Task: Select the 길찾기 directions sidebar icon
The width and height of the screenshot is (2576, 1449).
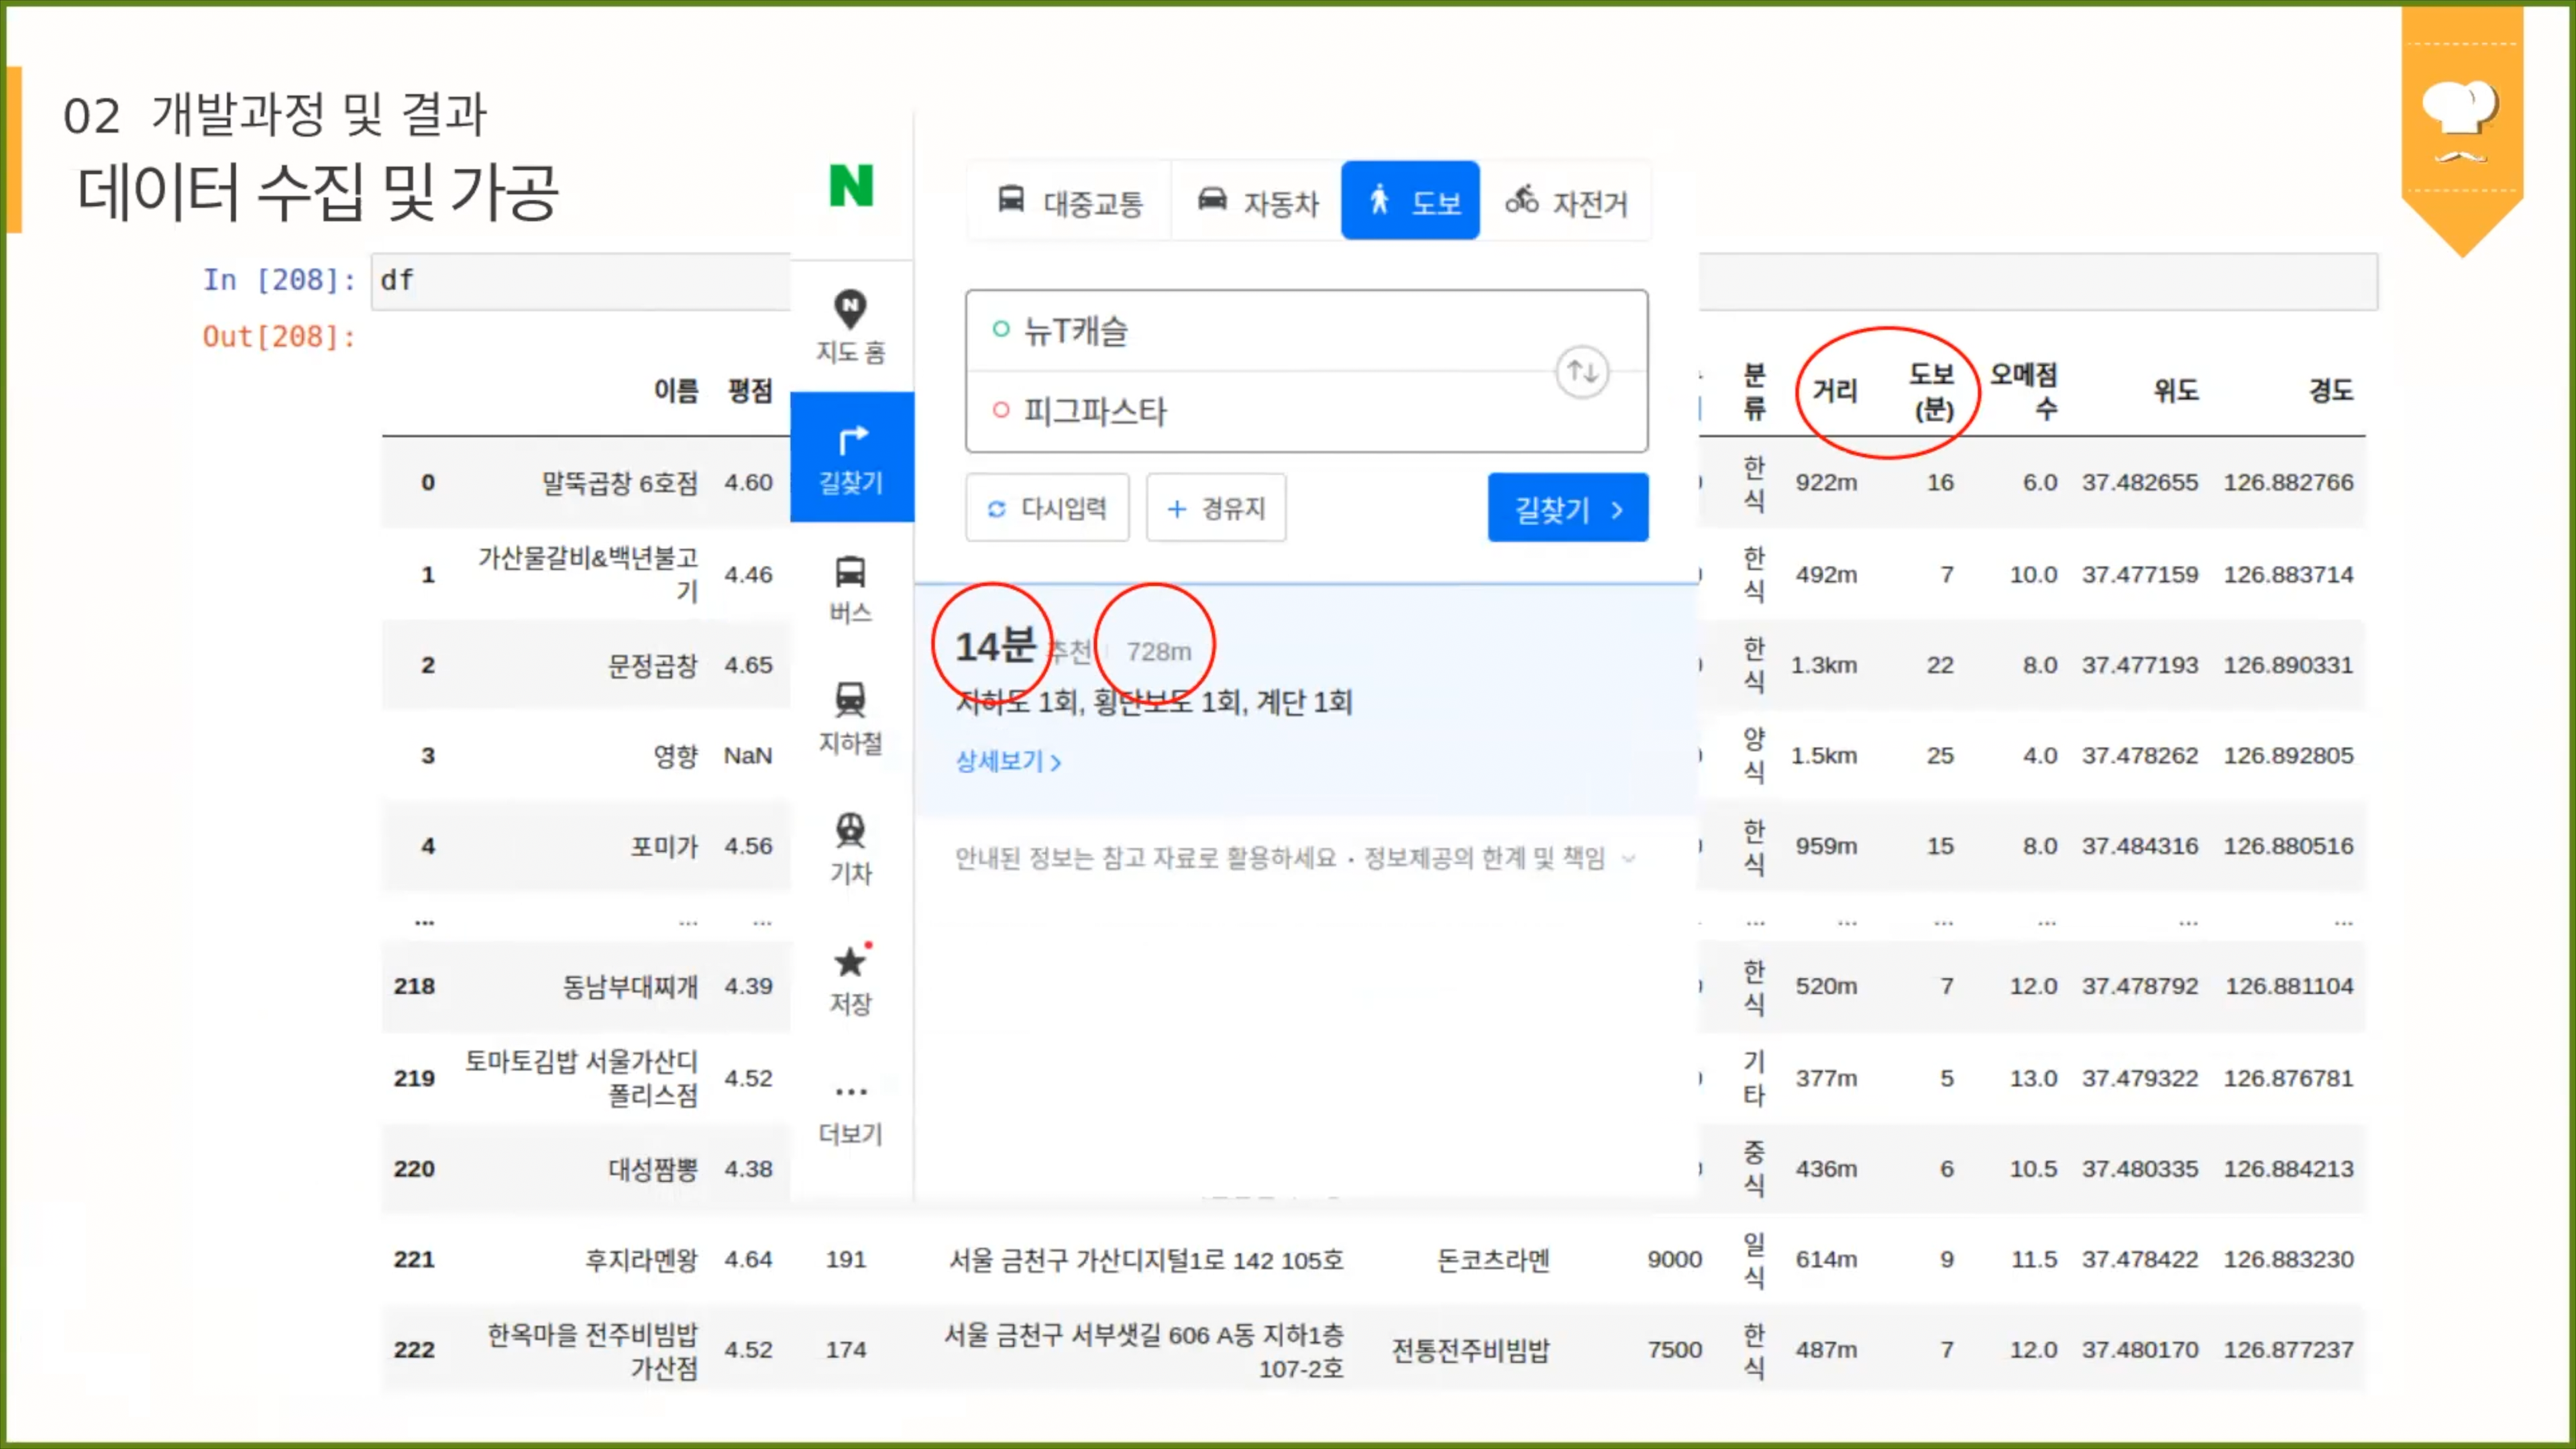Action: pyautogui.click(x=851, y=457)
